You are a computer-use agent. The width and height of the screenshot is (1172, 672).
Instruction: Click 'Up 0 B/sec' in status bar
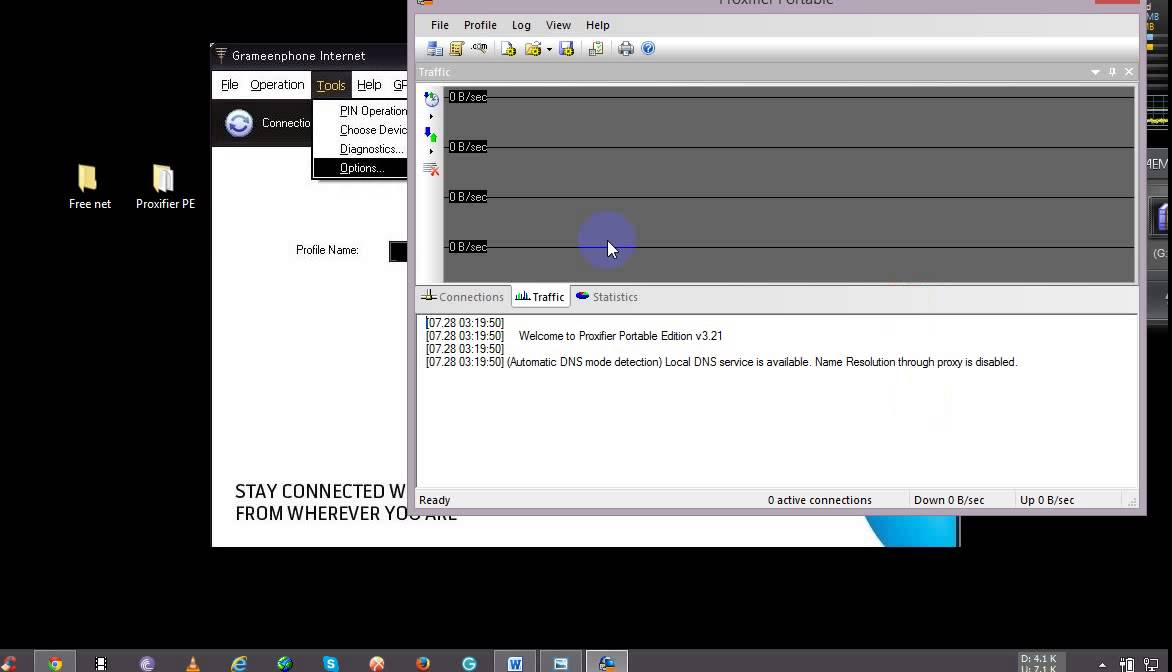1046,500
